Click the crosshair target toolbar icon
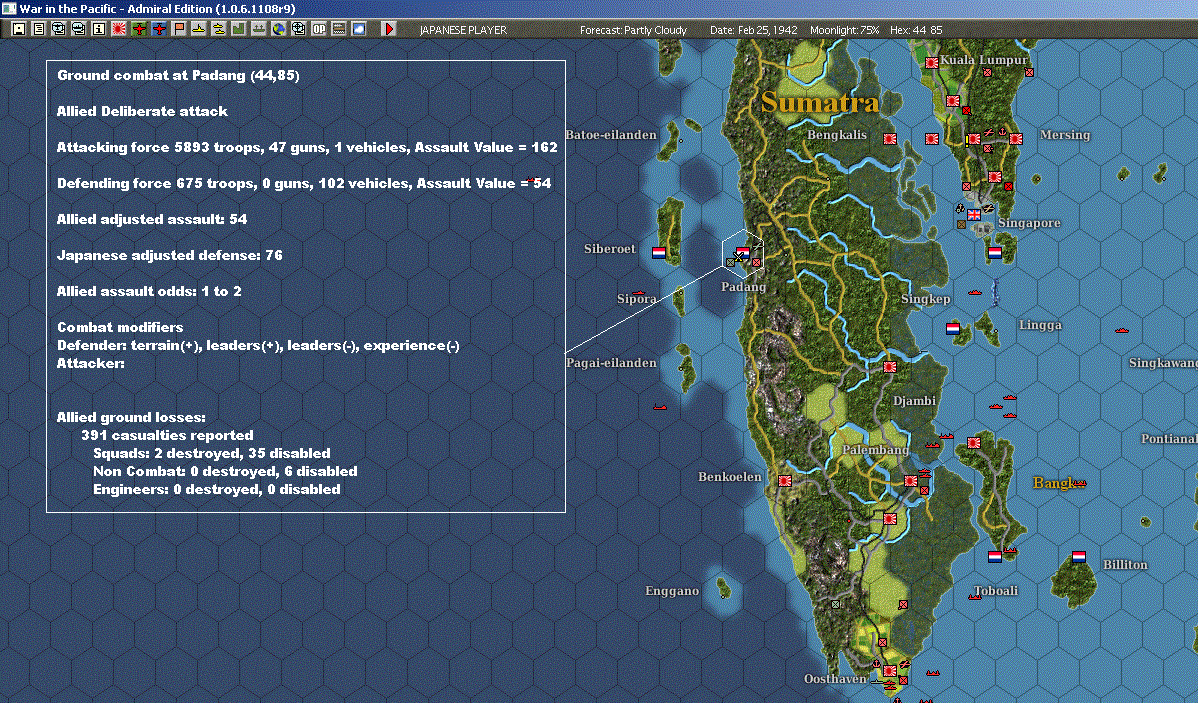The image size is (1198, 703). tap(299, 29)
